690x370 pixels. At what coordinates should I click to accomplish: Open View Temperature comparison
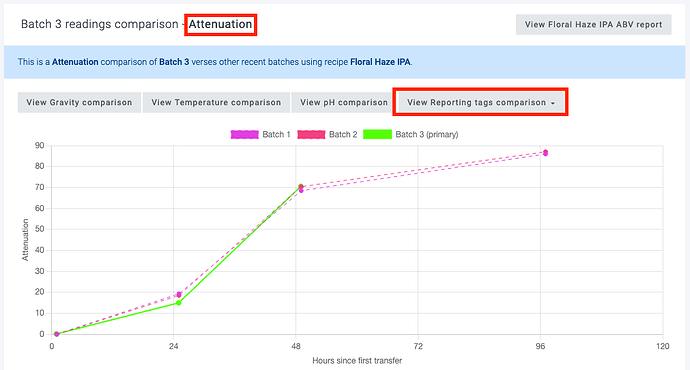coord(216,103)
